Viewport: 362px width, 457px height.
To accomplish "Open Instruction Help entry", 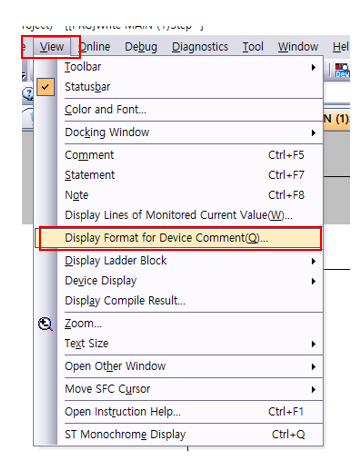I will 179,412.
